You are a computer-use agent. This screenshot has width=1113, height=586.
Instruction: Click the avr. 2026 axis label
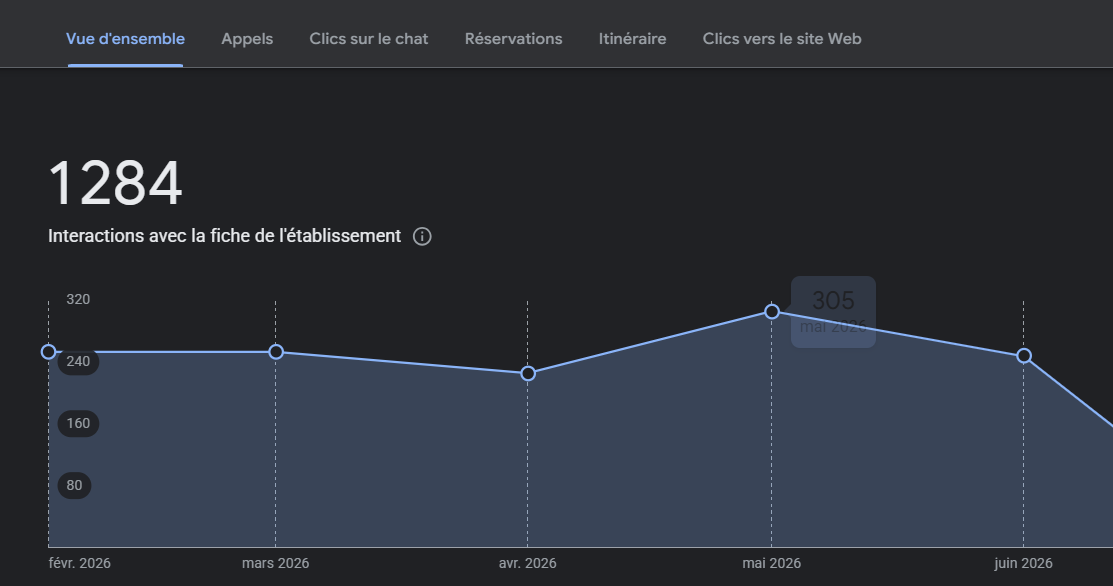pos(527,563)
